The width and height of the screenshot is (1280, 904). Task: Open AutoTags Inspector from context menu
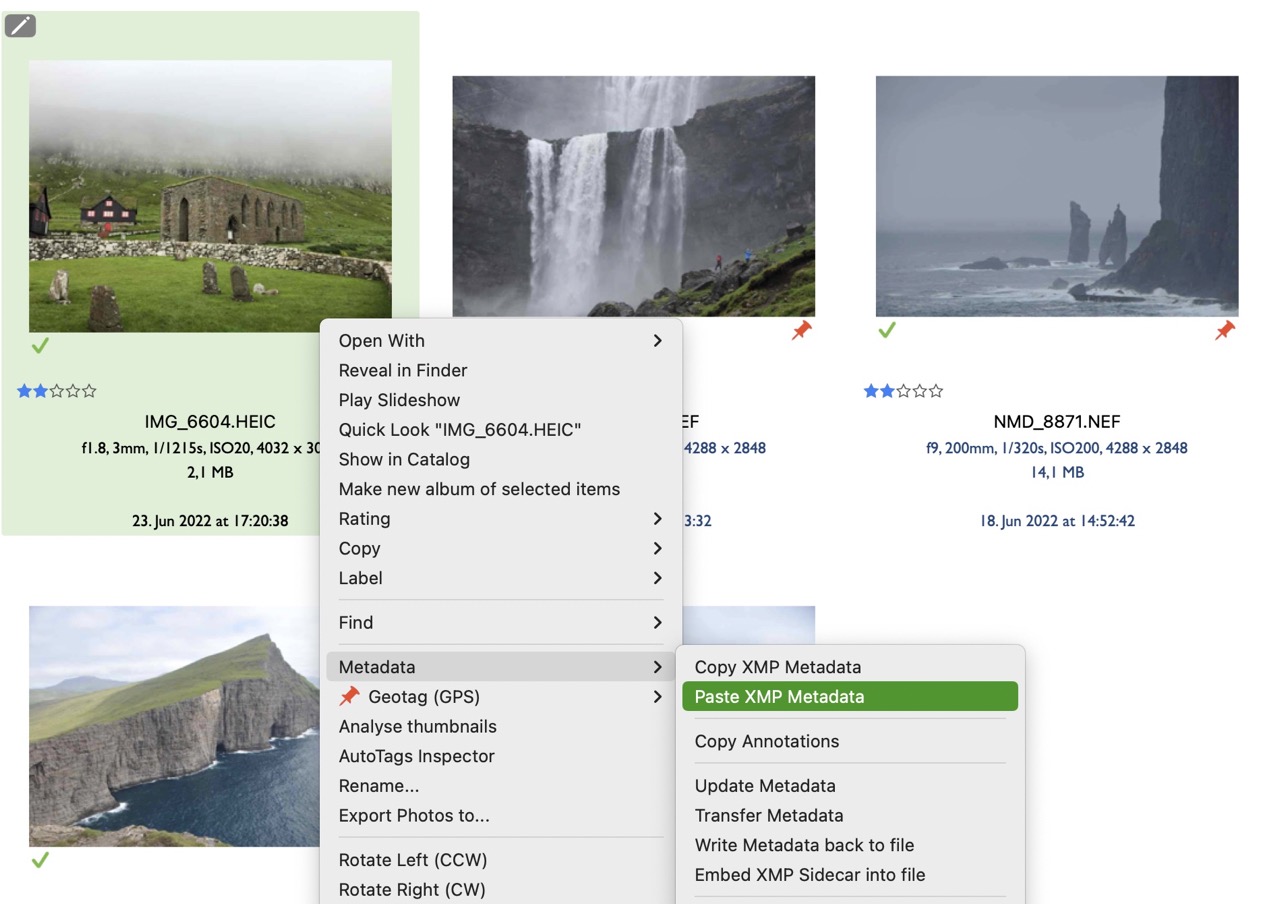[416, 756]
